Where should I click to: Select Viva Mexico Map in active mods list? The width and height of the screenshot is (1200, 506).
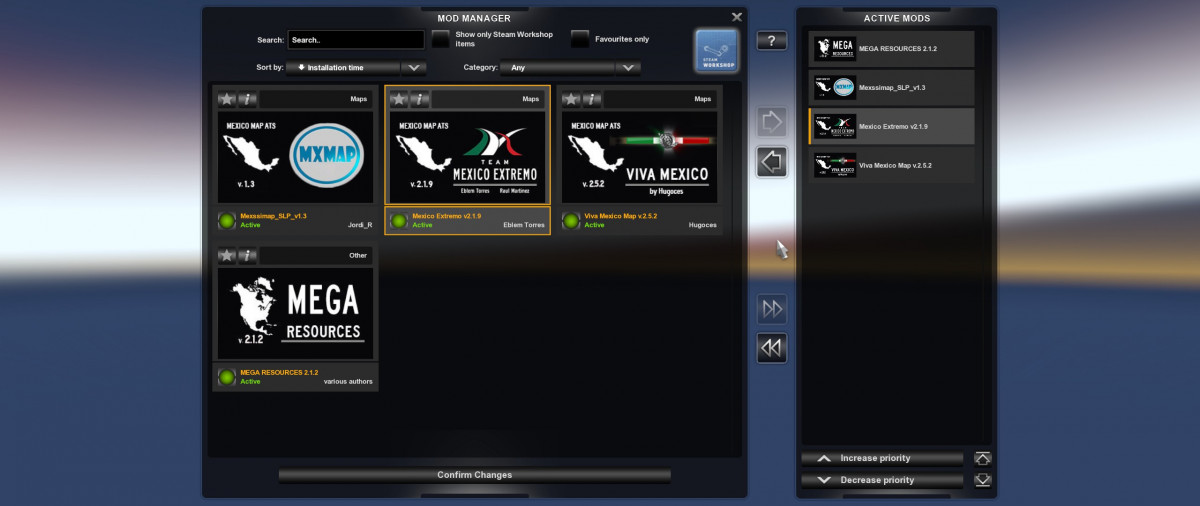tap(891, 165)
